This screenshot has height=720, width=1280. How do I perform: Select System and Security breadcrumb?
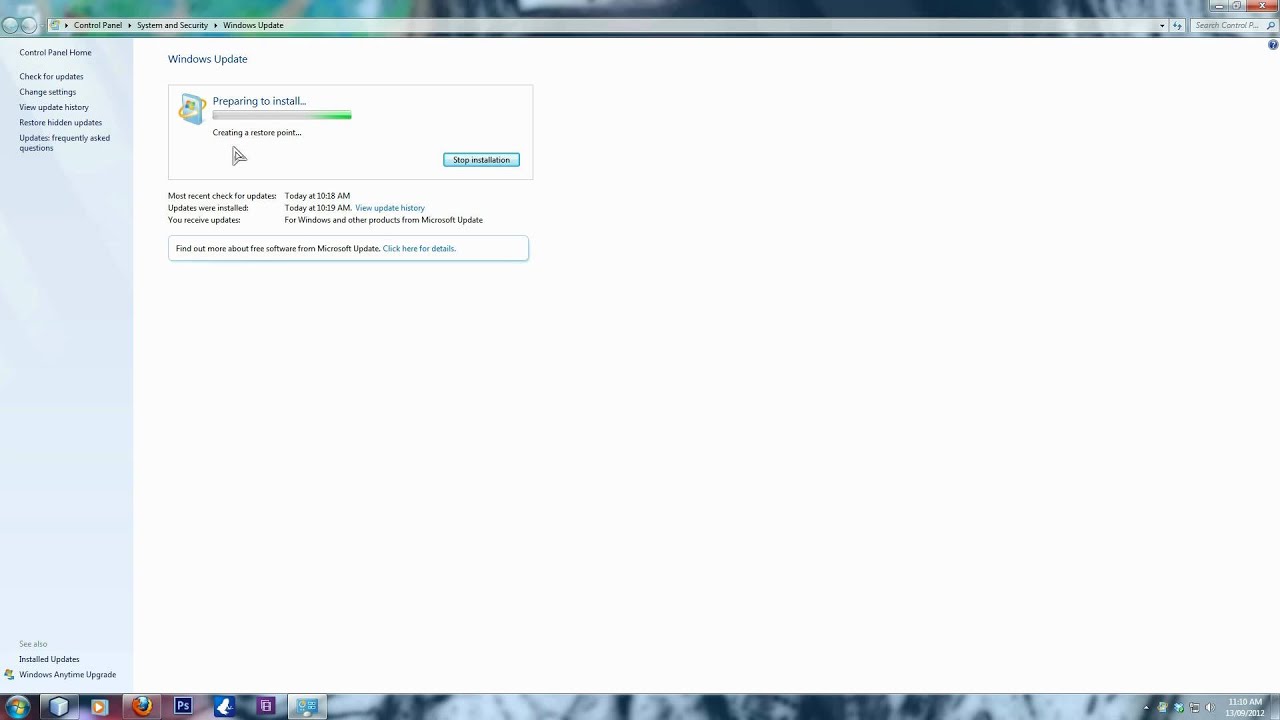[172, 25]
